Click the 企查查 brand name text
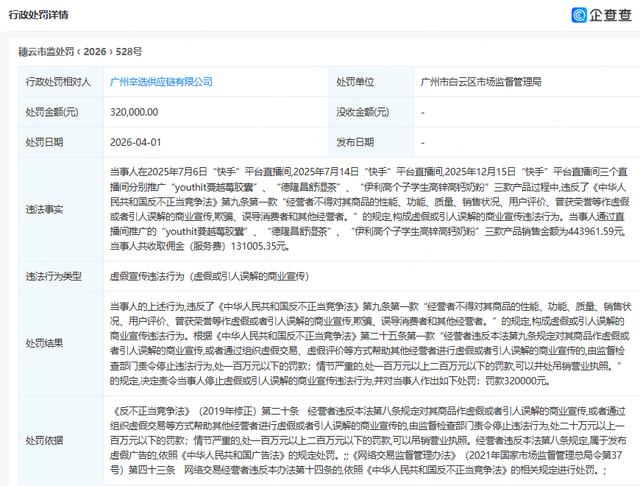Screen dimensions: 640x486 pyautogui.click(x=611, y=15)
